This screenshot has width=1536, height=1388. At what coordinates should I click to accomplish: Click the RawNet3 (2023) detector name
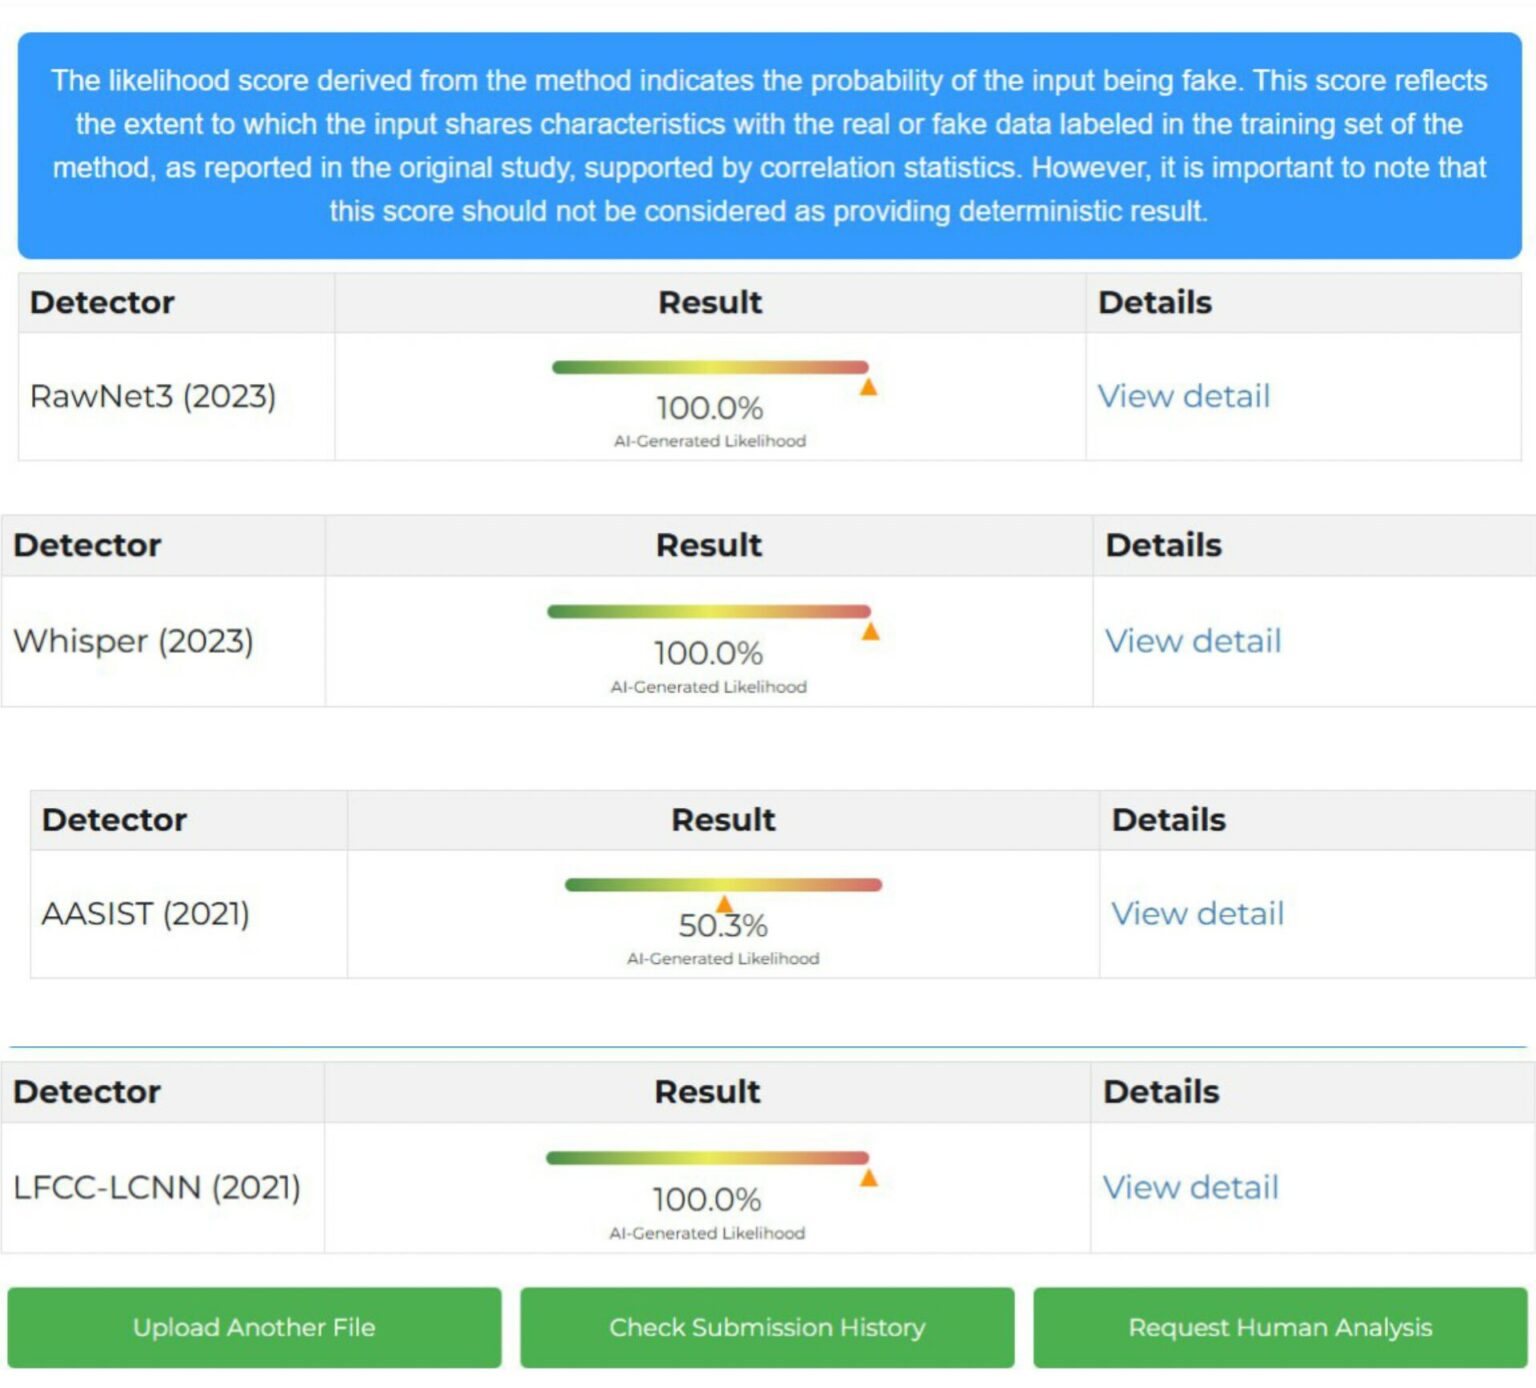click(153, 396)
